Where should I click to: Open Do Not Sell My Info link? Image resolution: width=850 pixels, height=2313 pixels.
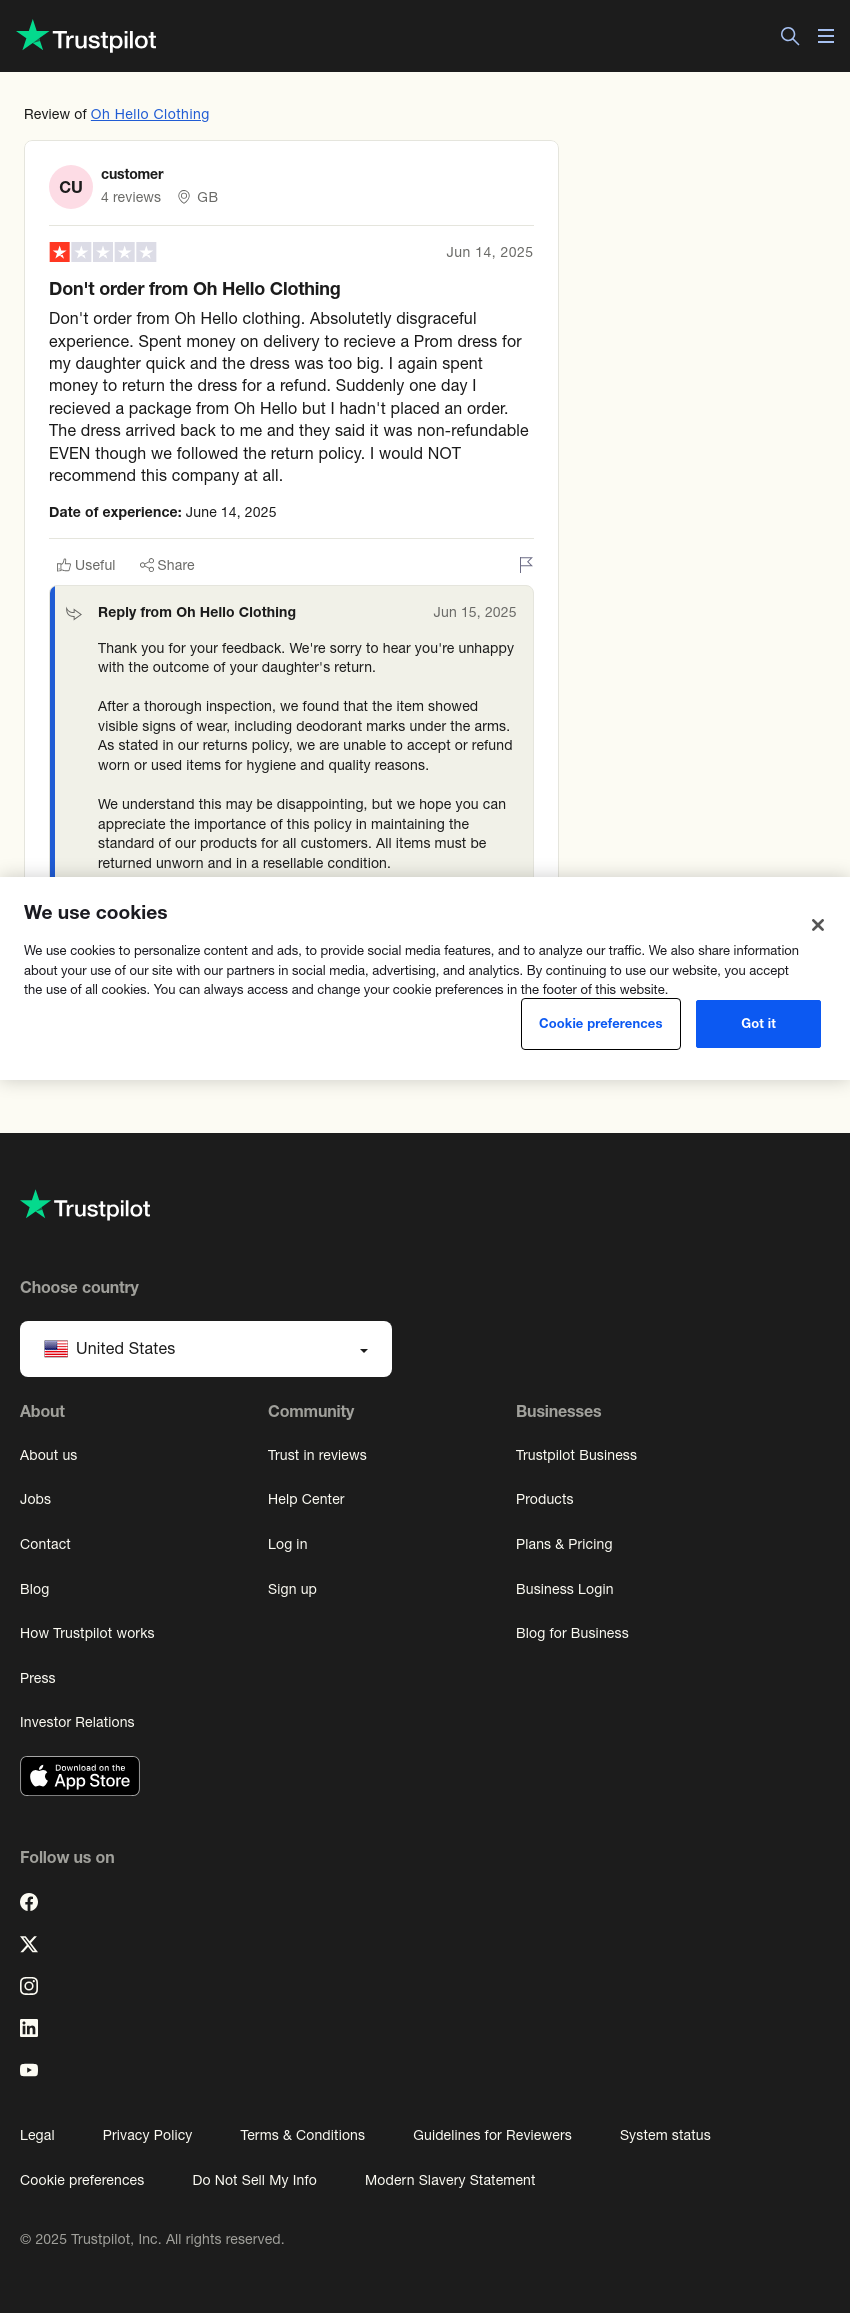[x=254, y=2180]
